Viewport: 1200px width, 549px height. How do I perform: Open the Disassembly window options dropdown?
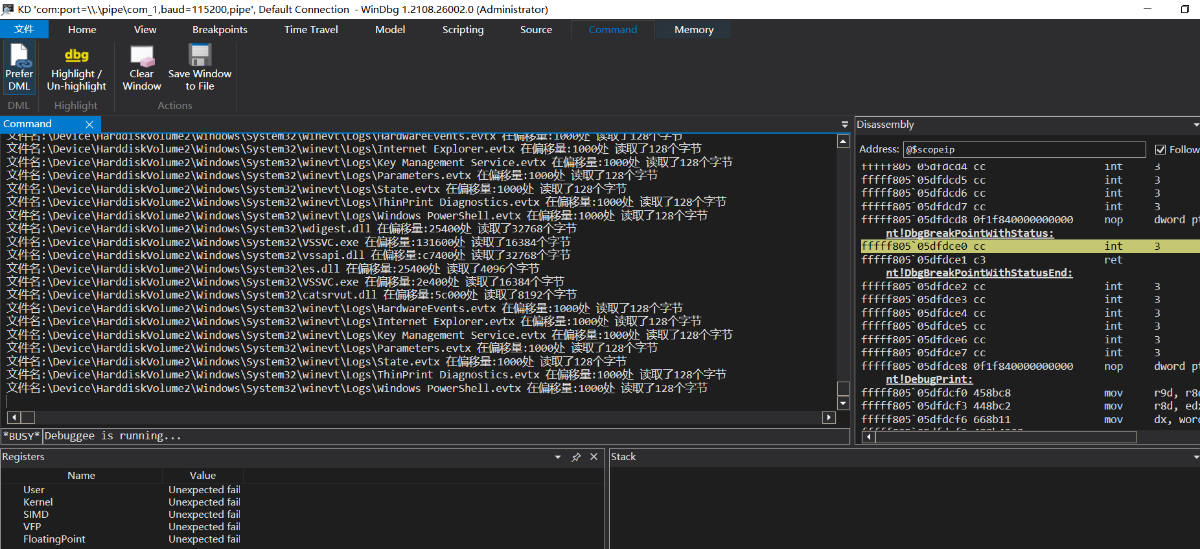(1196, 125)
